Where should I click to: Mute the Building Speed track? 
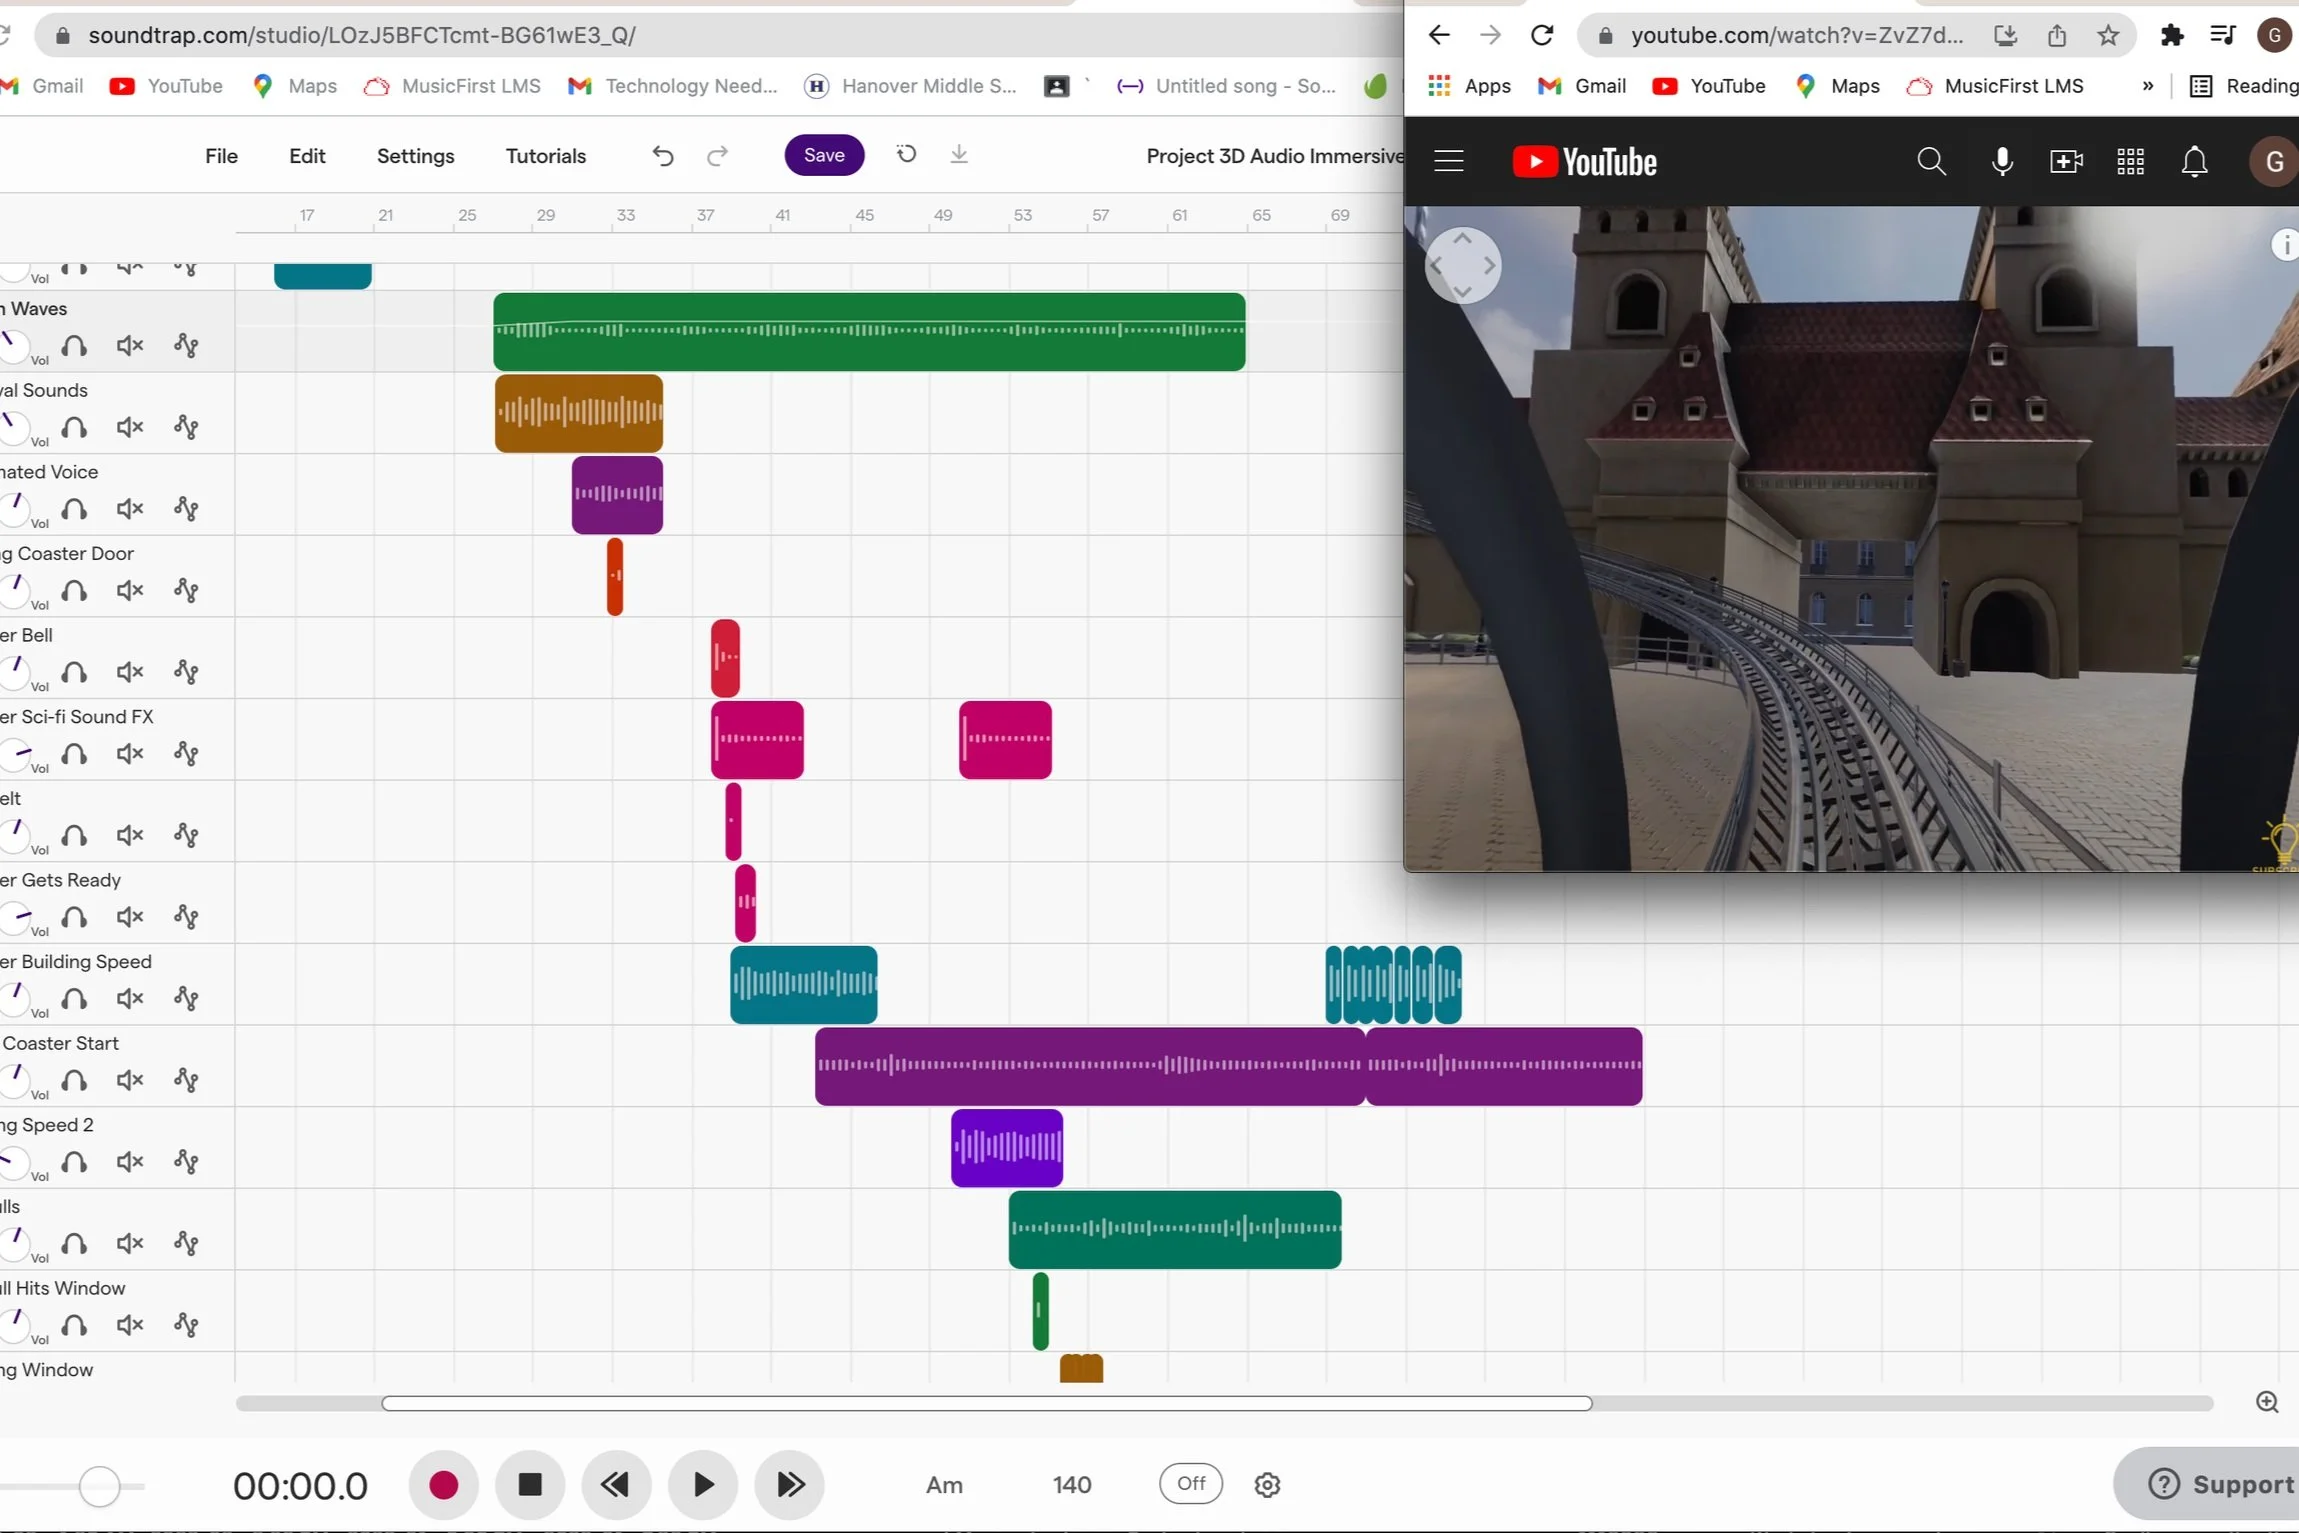(130, 999)
